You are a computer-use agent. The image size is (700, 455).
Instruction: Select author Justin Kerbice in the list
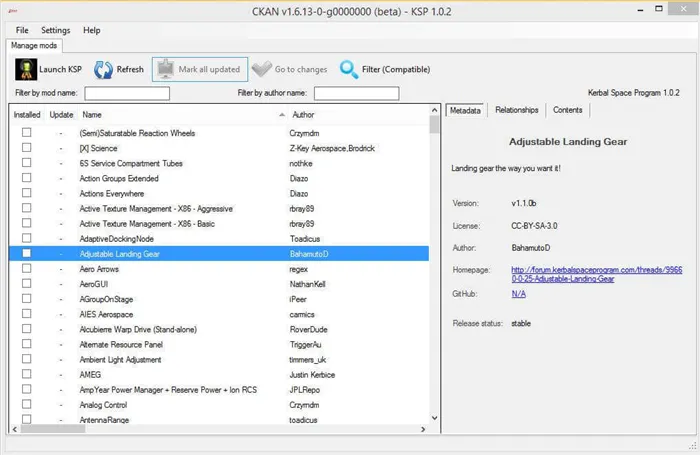click(312, 375)
